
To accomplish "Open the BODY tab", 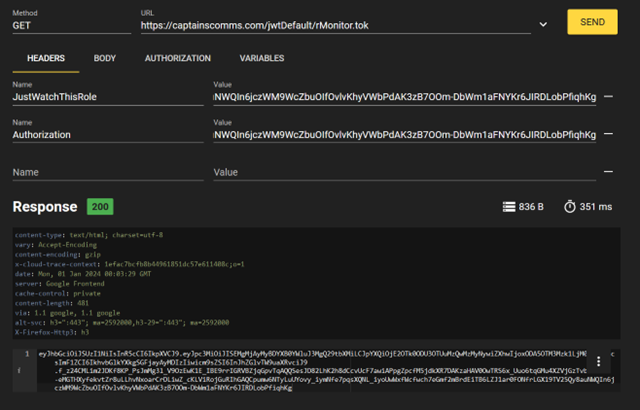I will [x=105, y=59].
